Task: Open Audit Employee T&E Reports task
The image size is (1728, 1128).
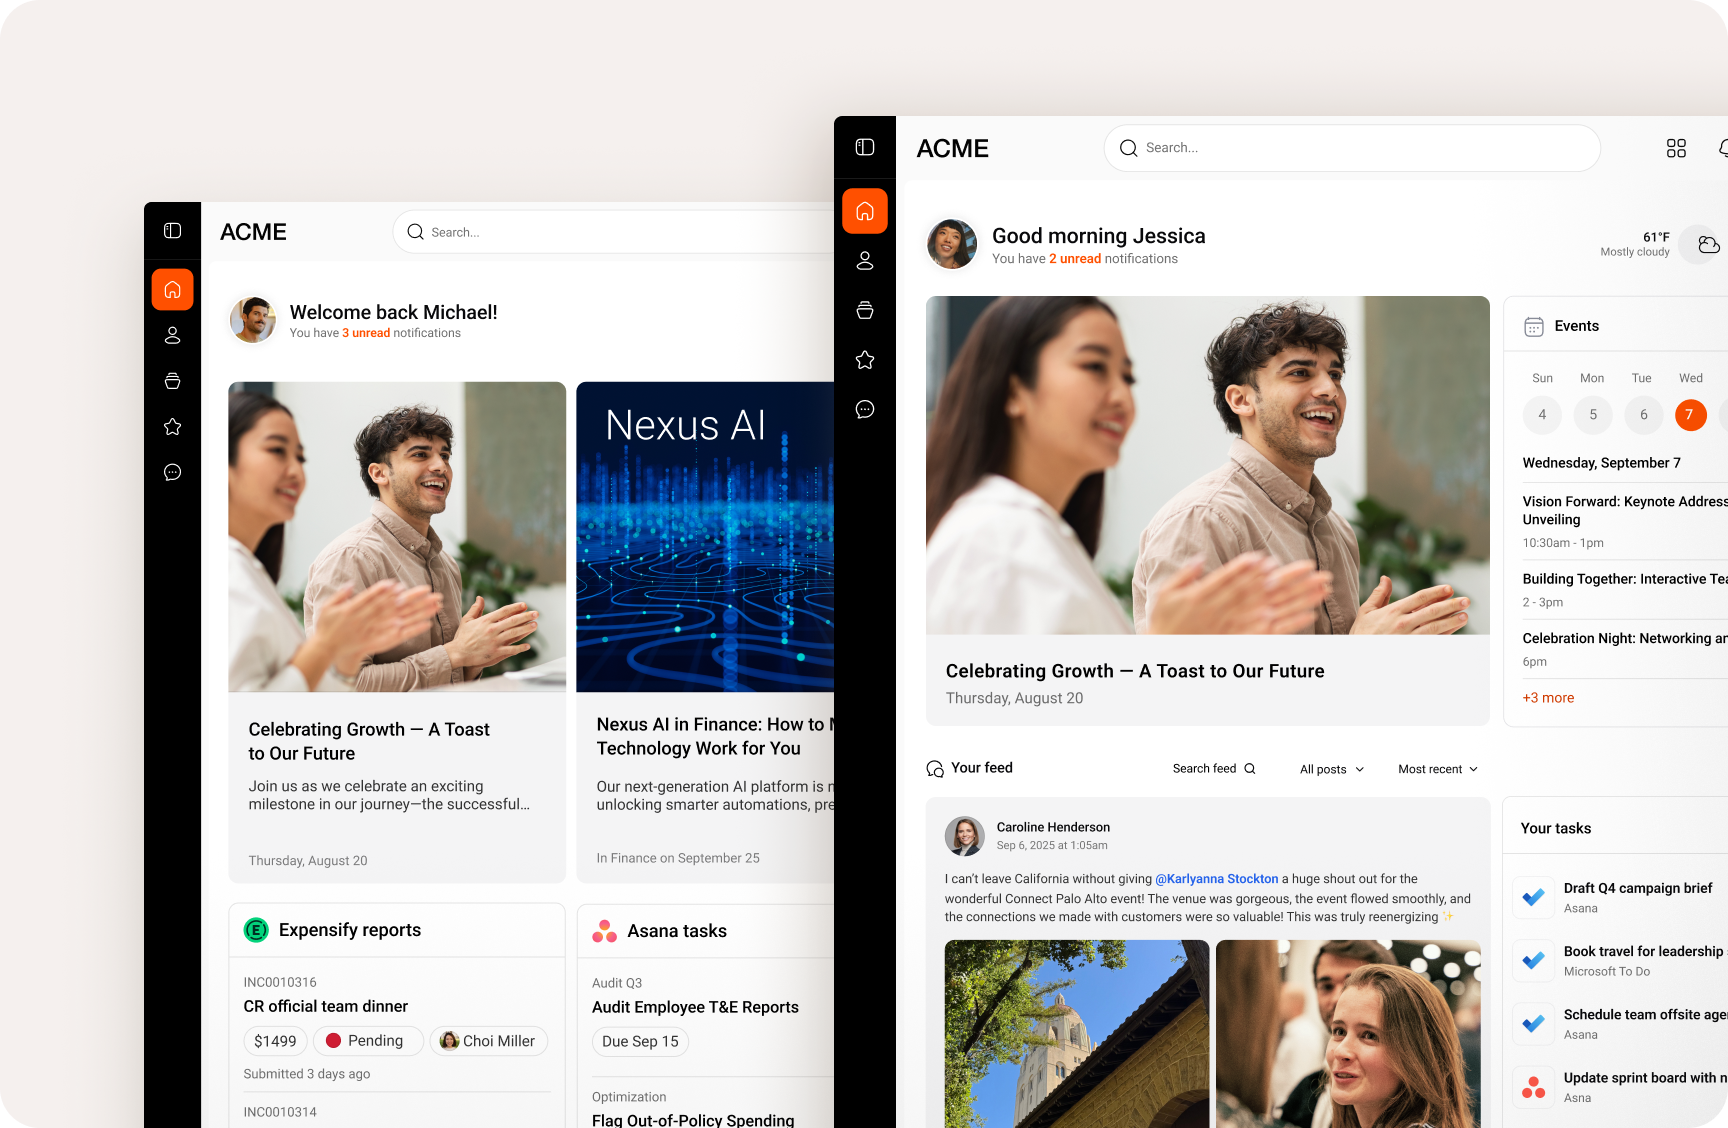Action: 695,1007
